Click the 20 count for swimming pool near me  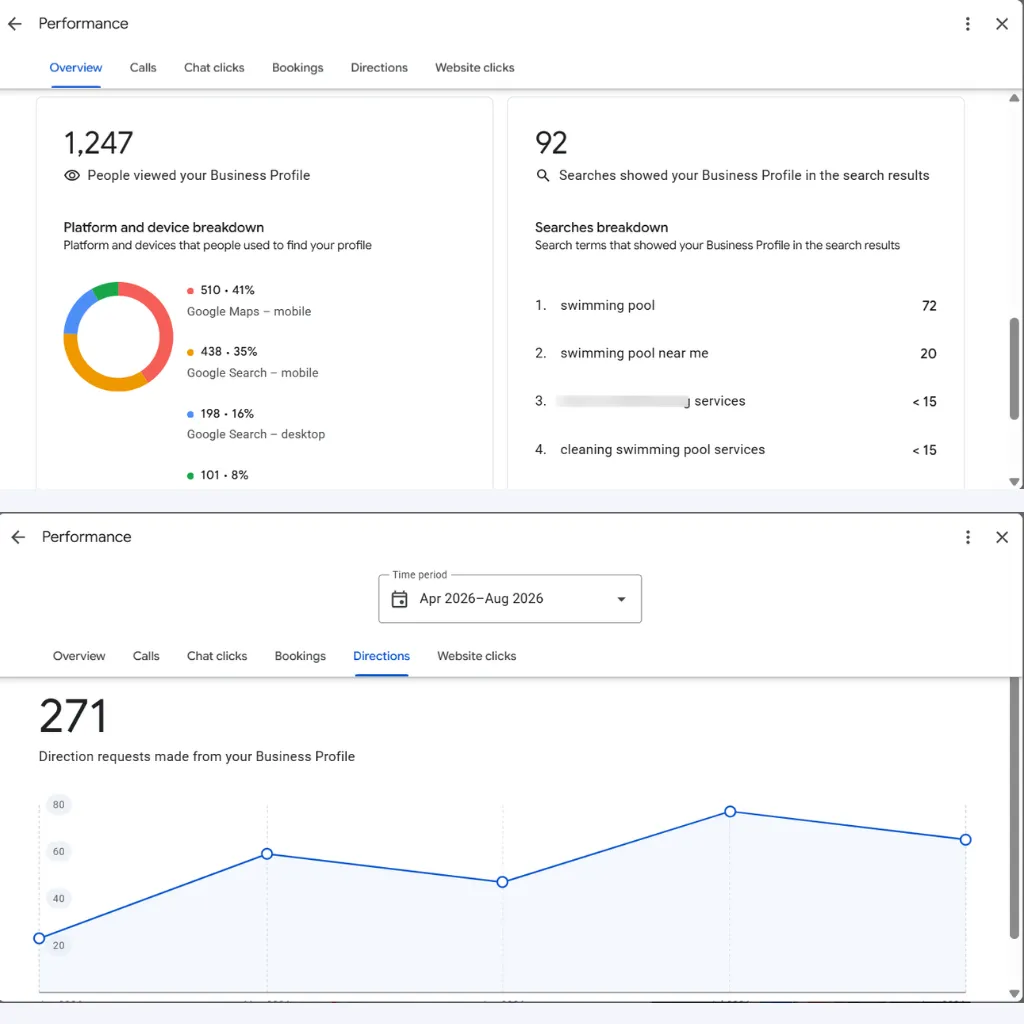(928, 353)
